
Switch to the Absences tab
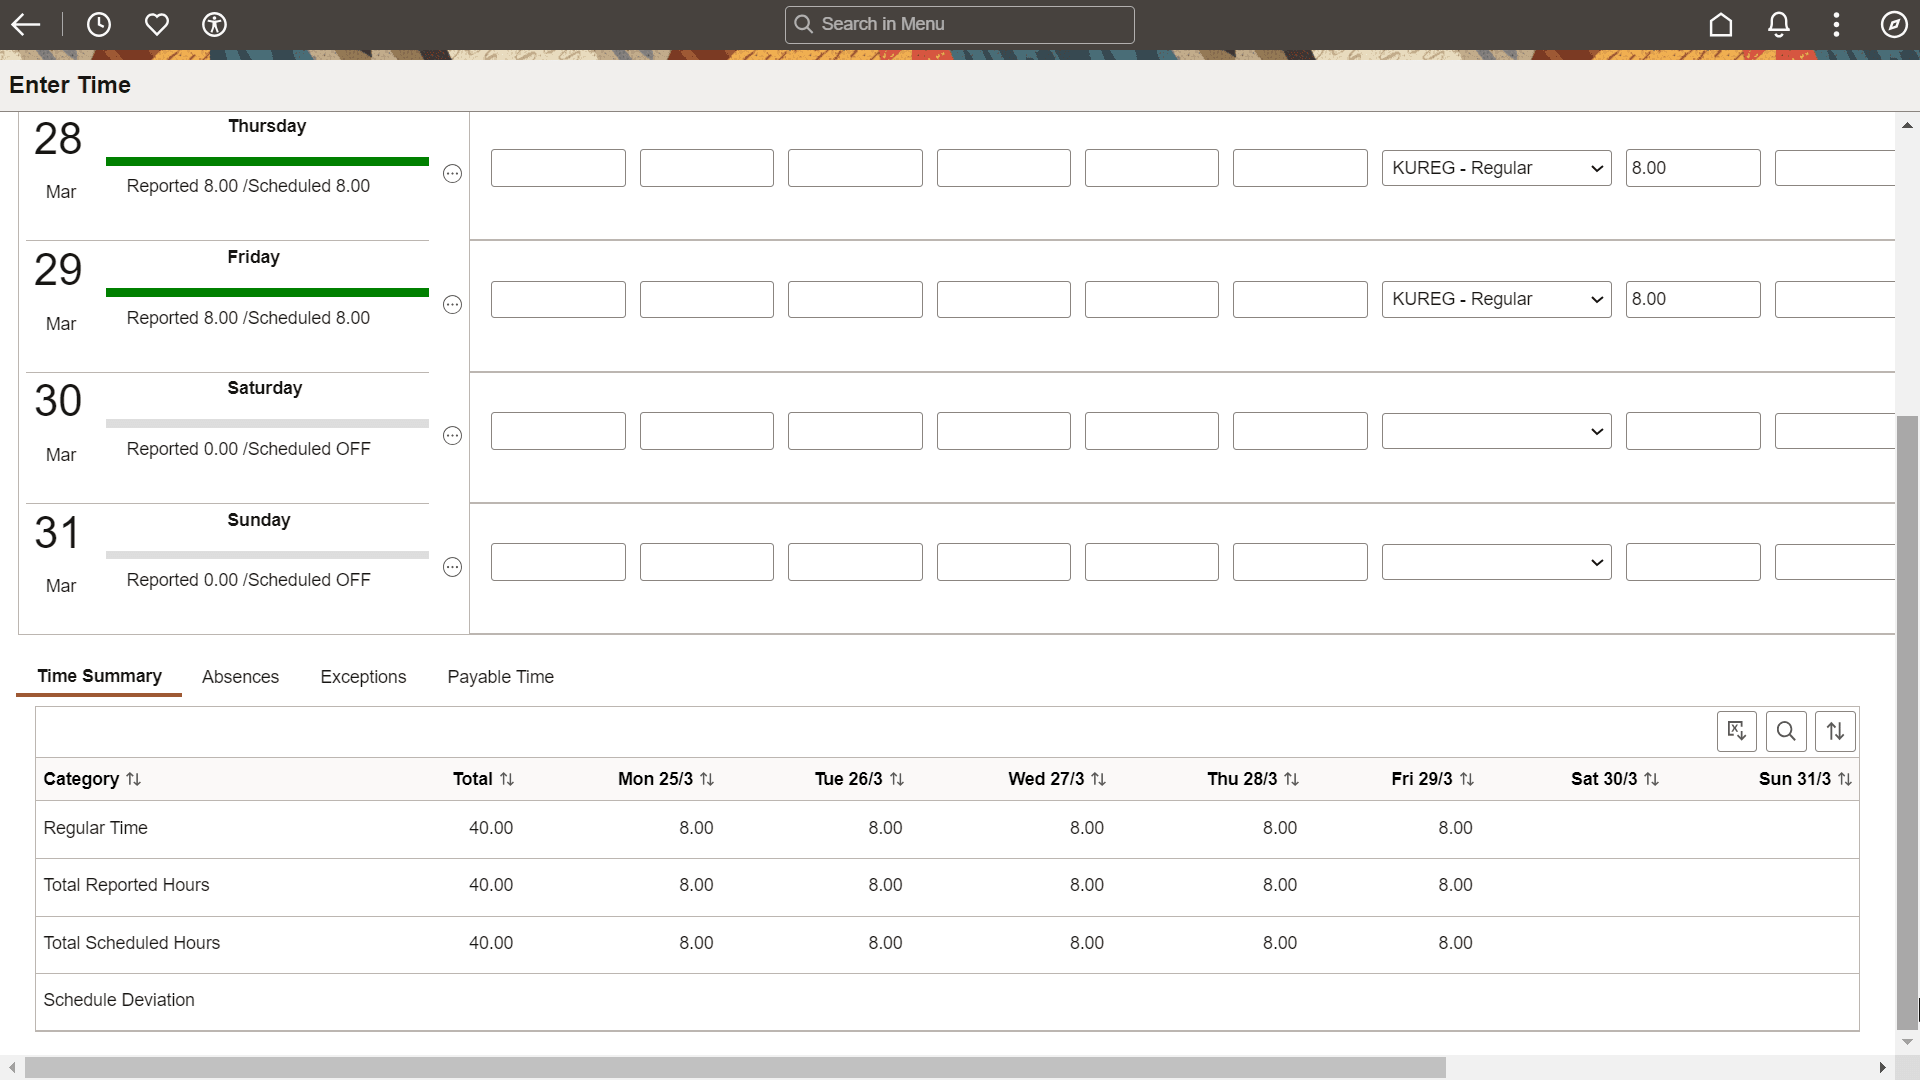(x=240, y=677)
